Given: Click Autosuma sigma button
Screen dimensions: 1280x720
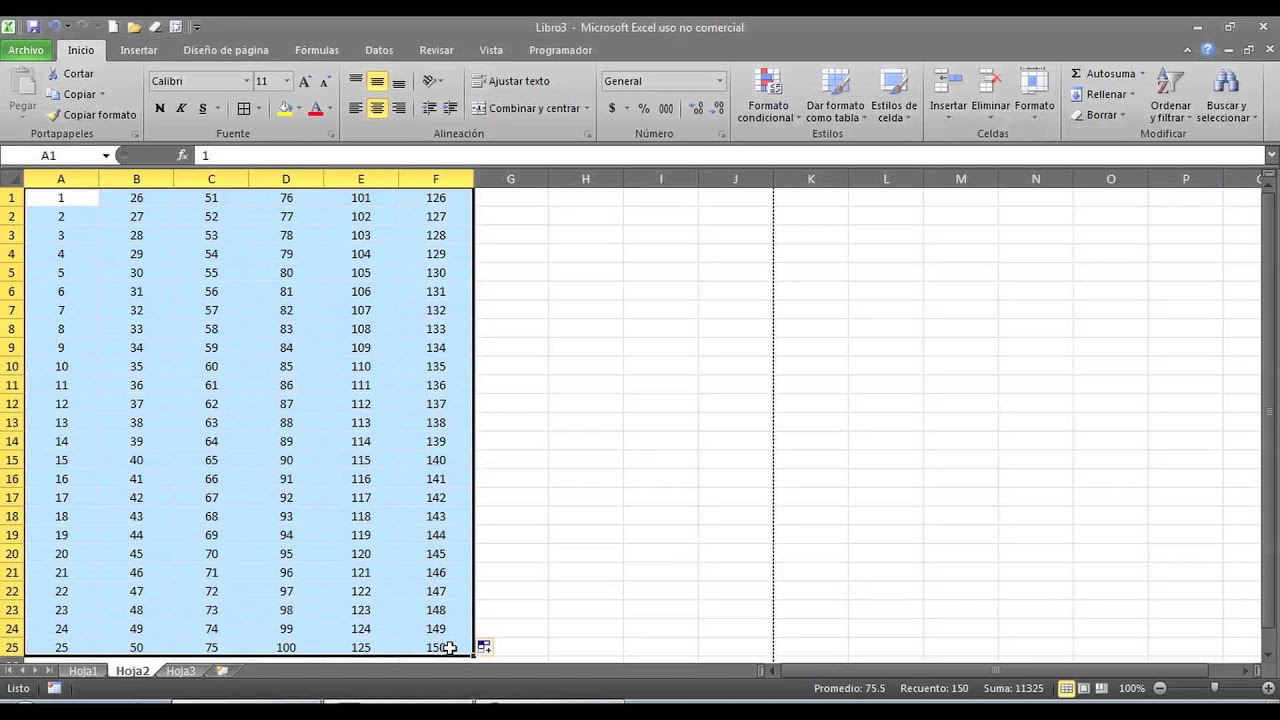Looking at the screenshot, I should tap(1102, 74).
